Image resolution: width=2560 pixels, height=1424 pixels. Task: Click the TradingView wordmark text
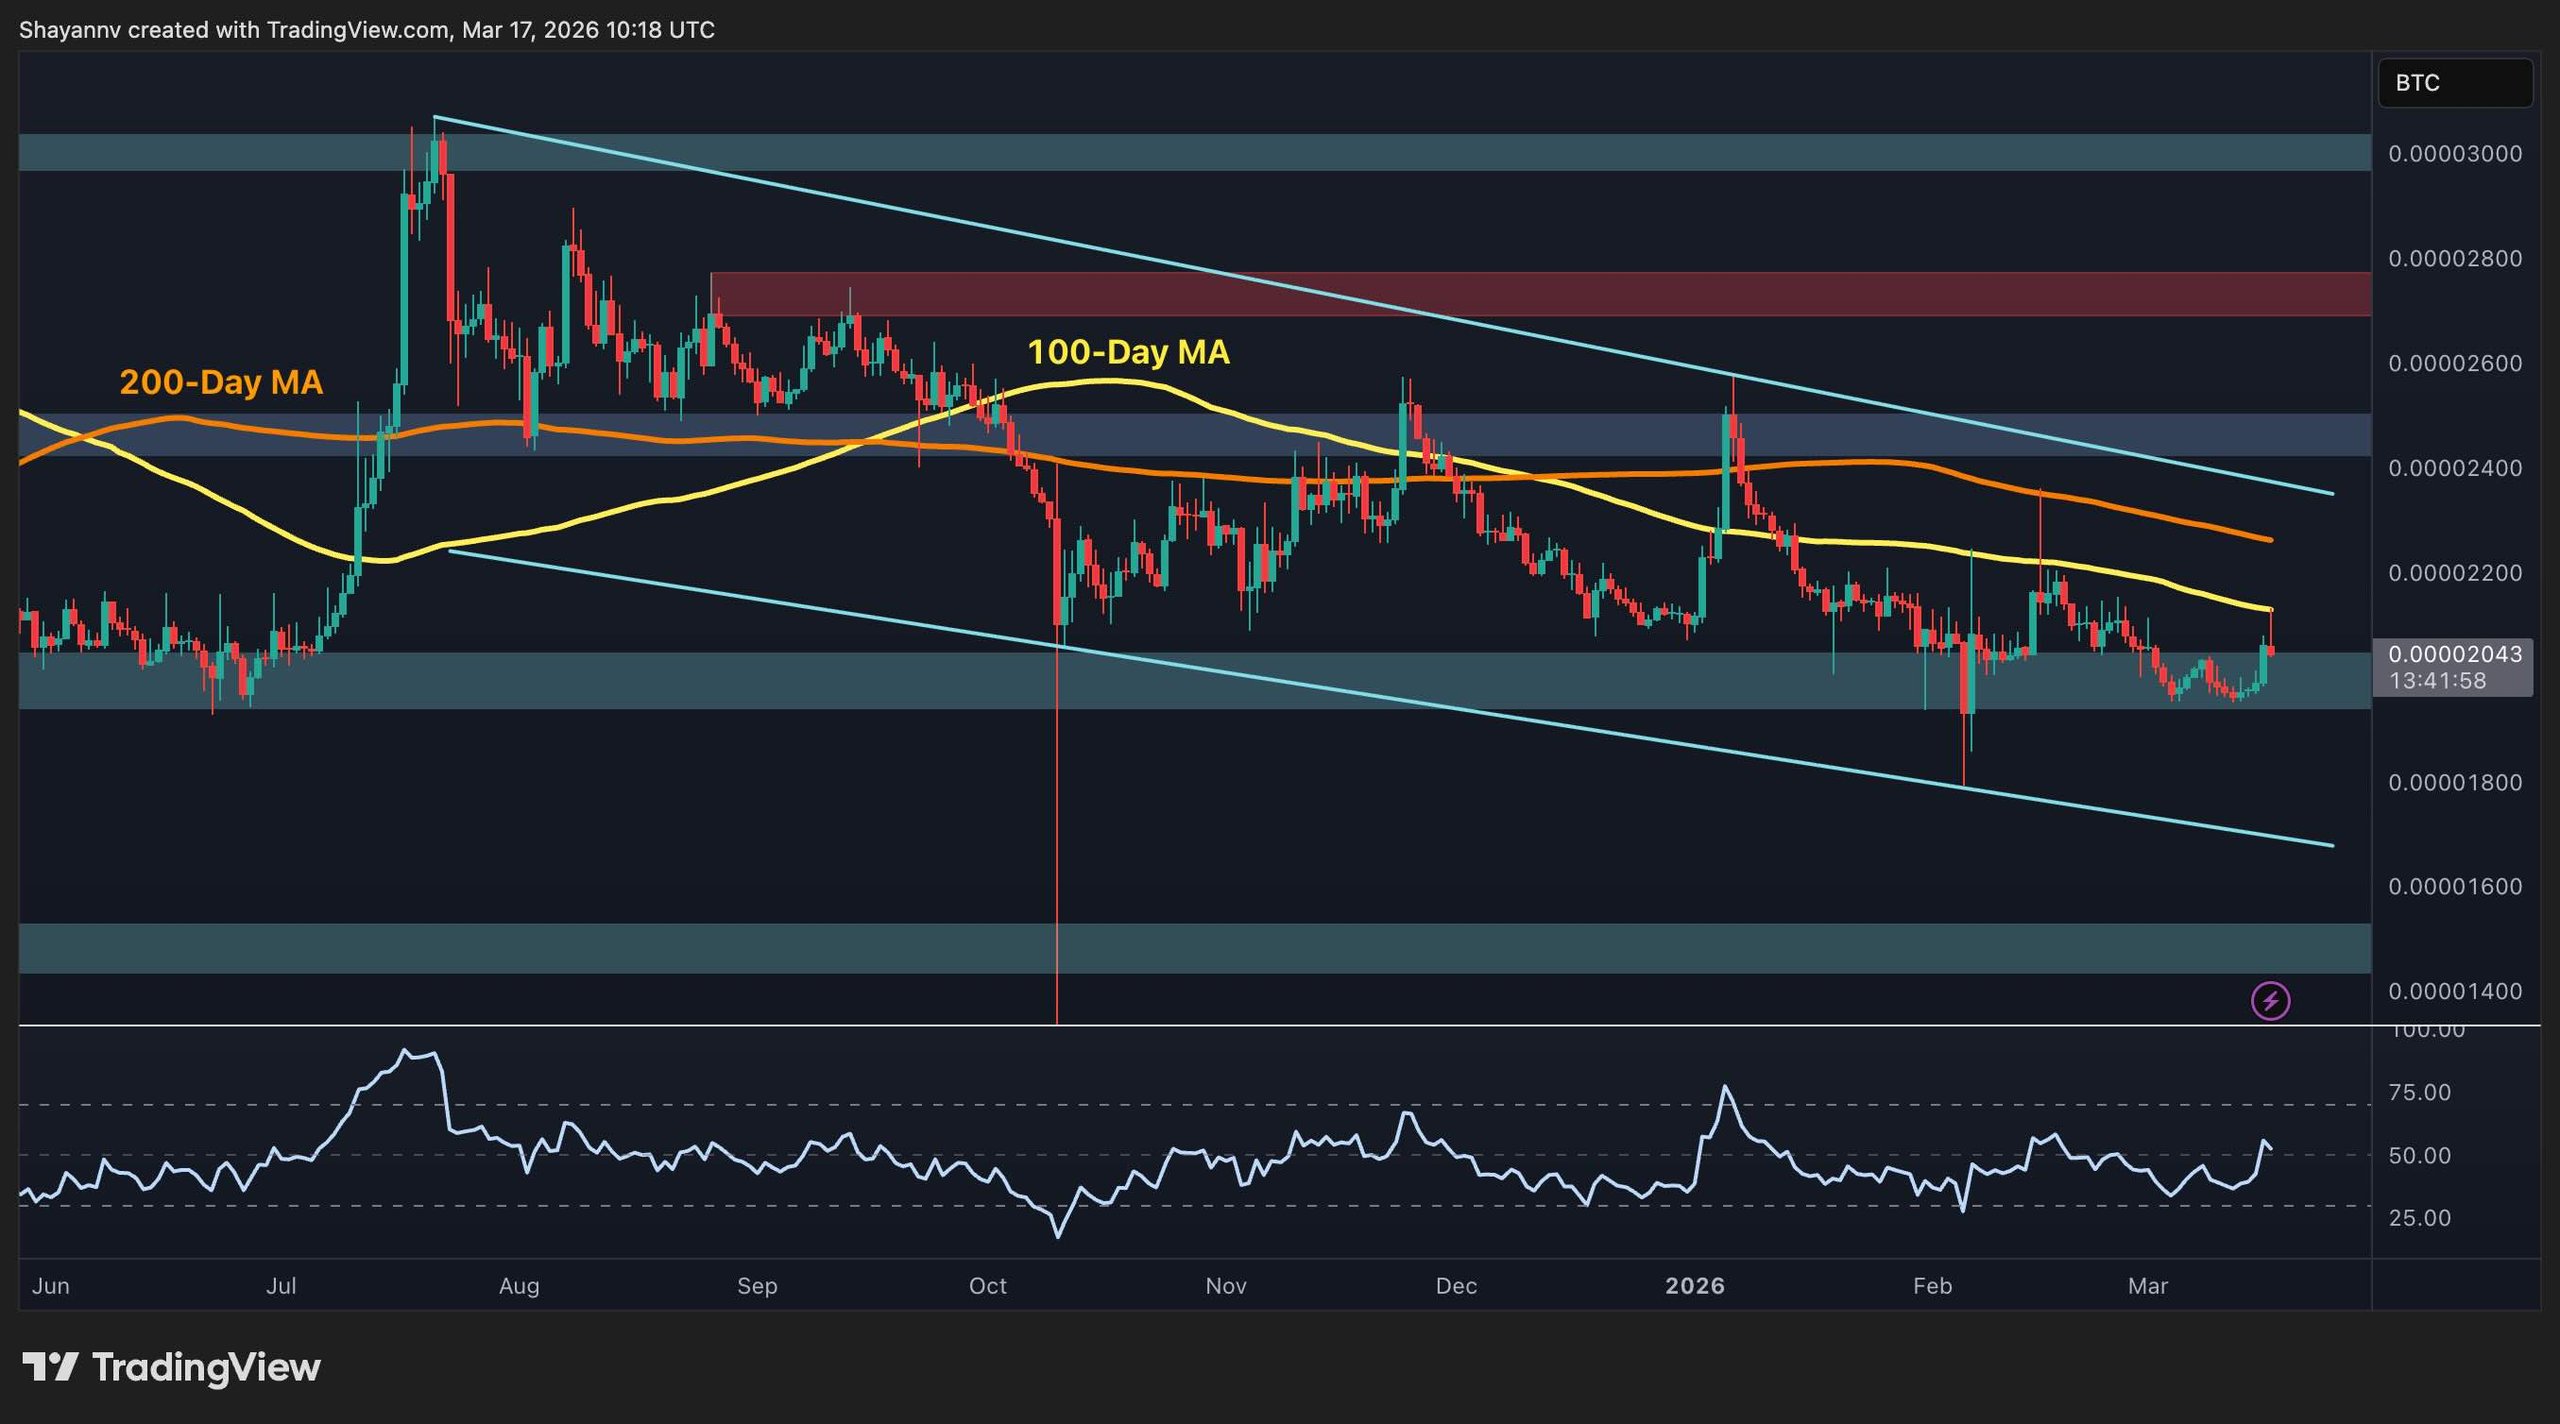tap(206, 1367)
